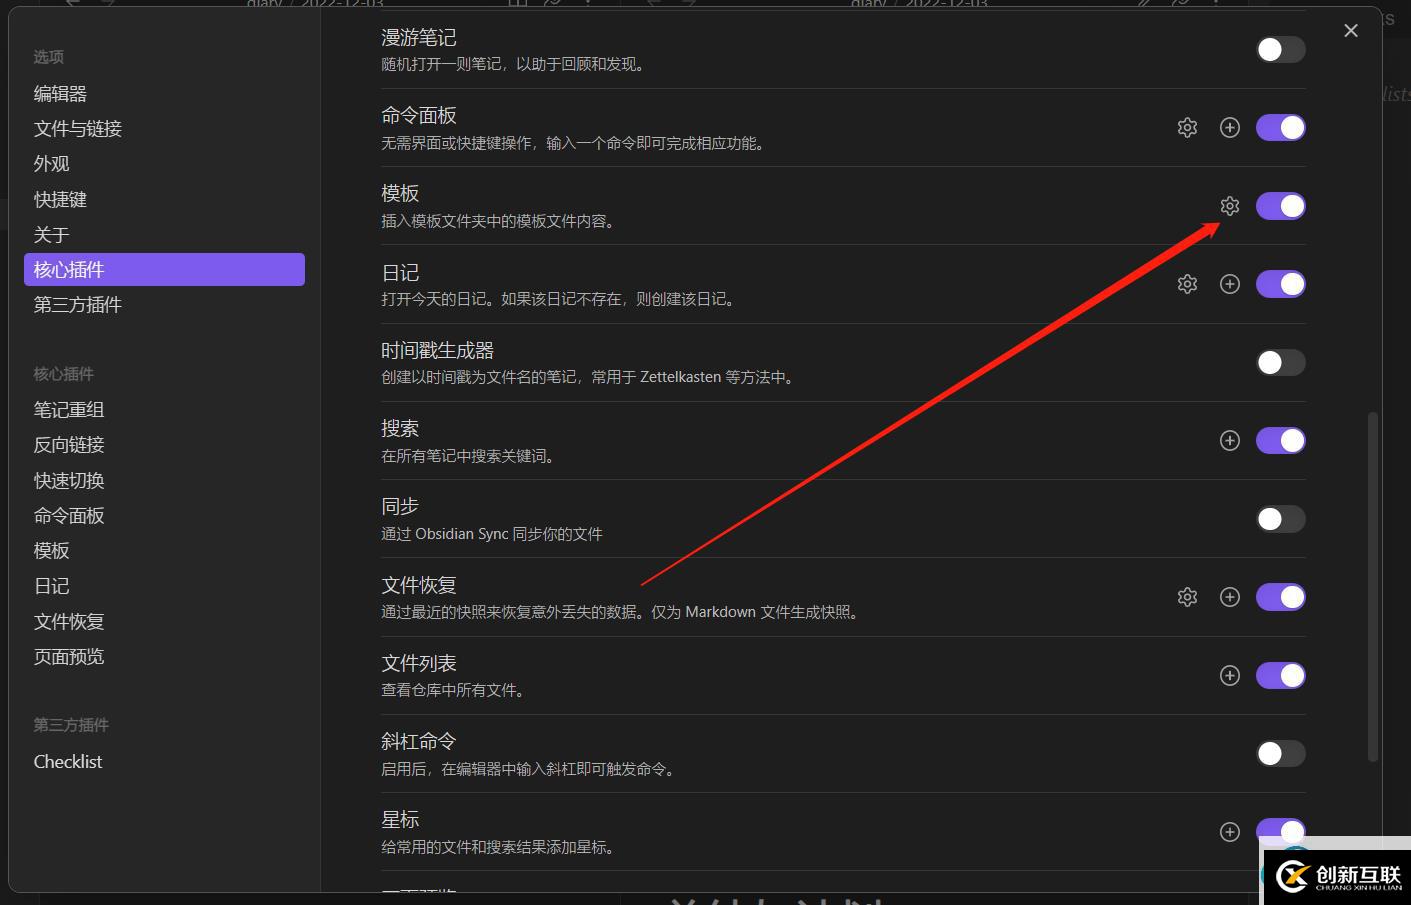
Task: Click the settings list vertical scrollbar
Action: pyautogui.click(x=1373, y=587)
